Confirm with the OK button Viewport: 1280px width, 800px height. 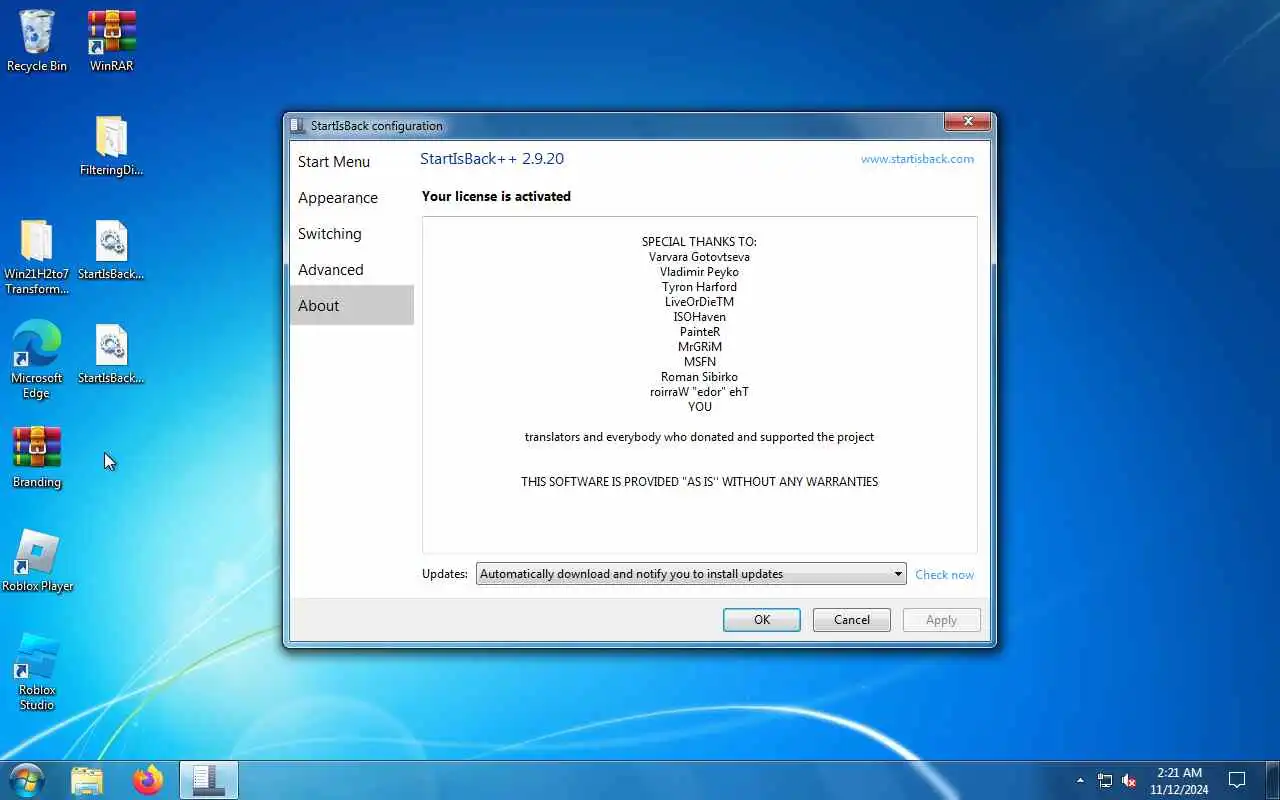click(x=762, y=620)
